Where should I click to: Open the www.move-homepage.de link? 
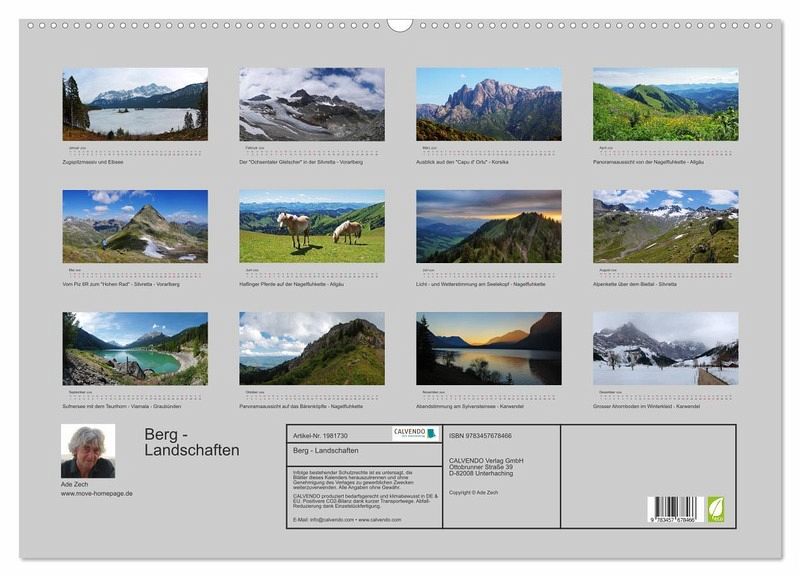pos(97,493)
